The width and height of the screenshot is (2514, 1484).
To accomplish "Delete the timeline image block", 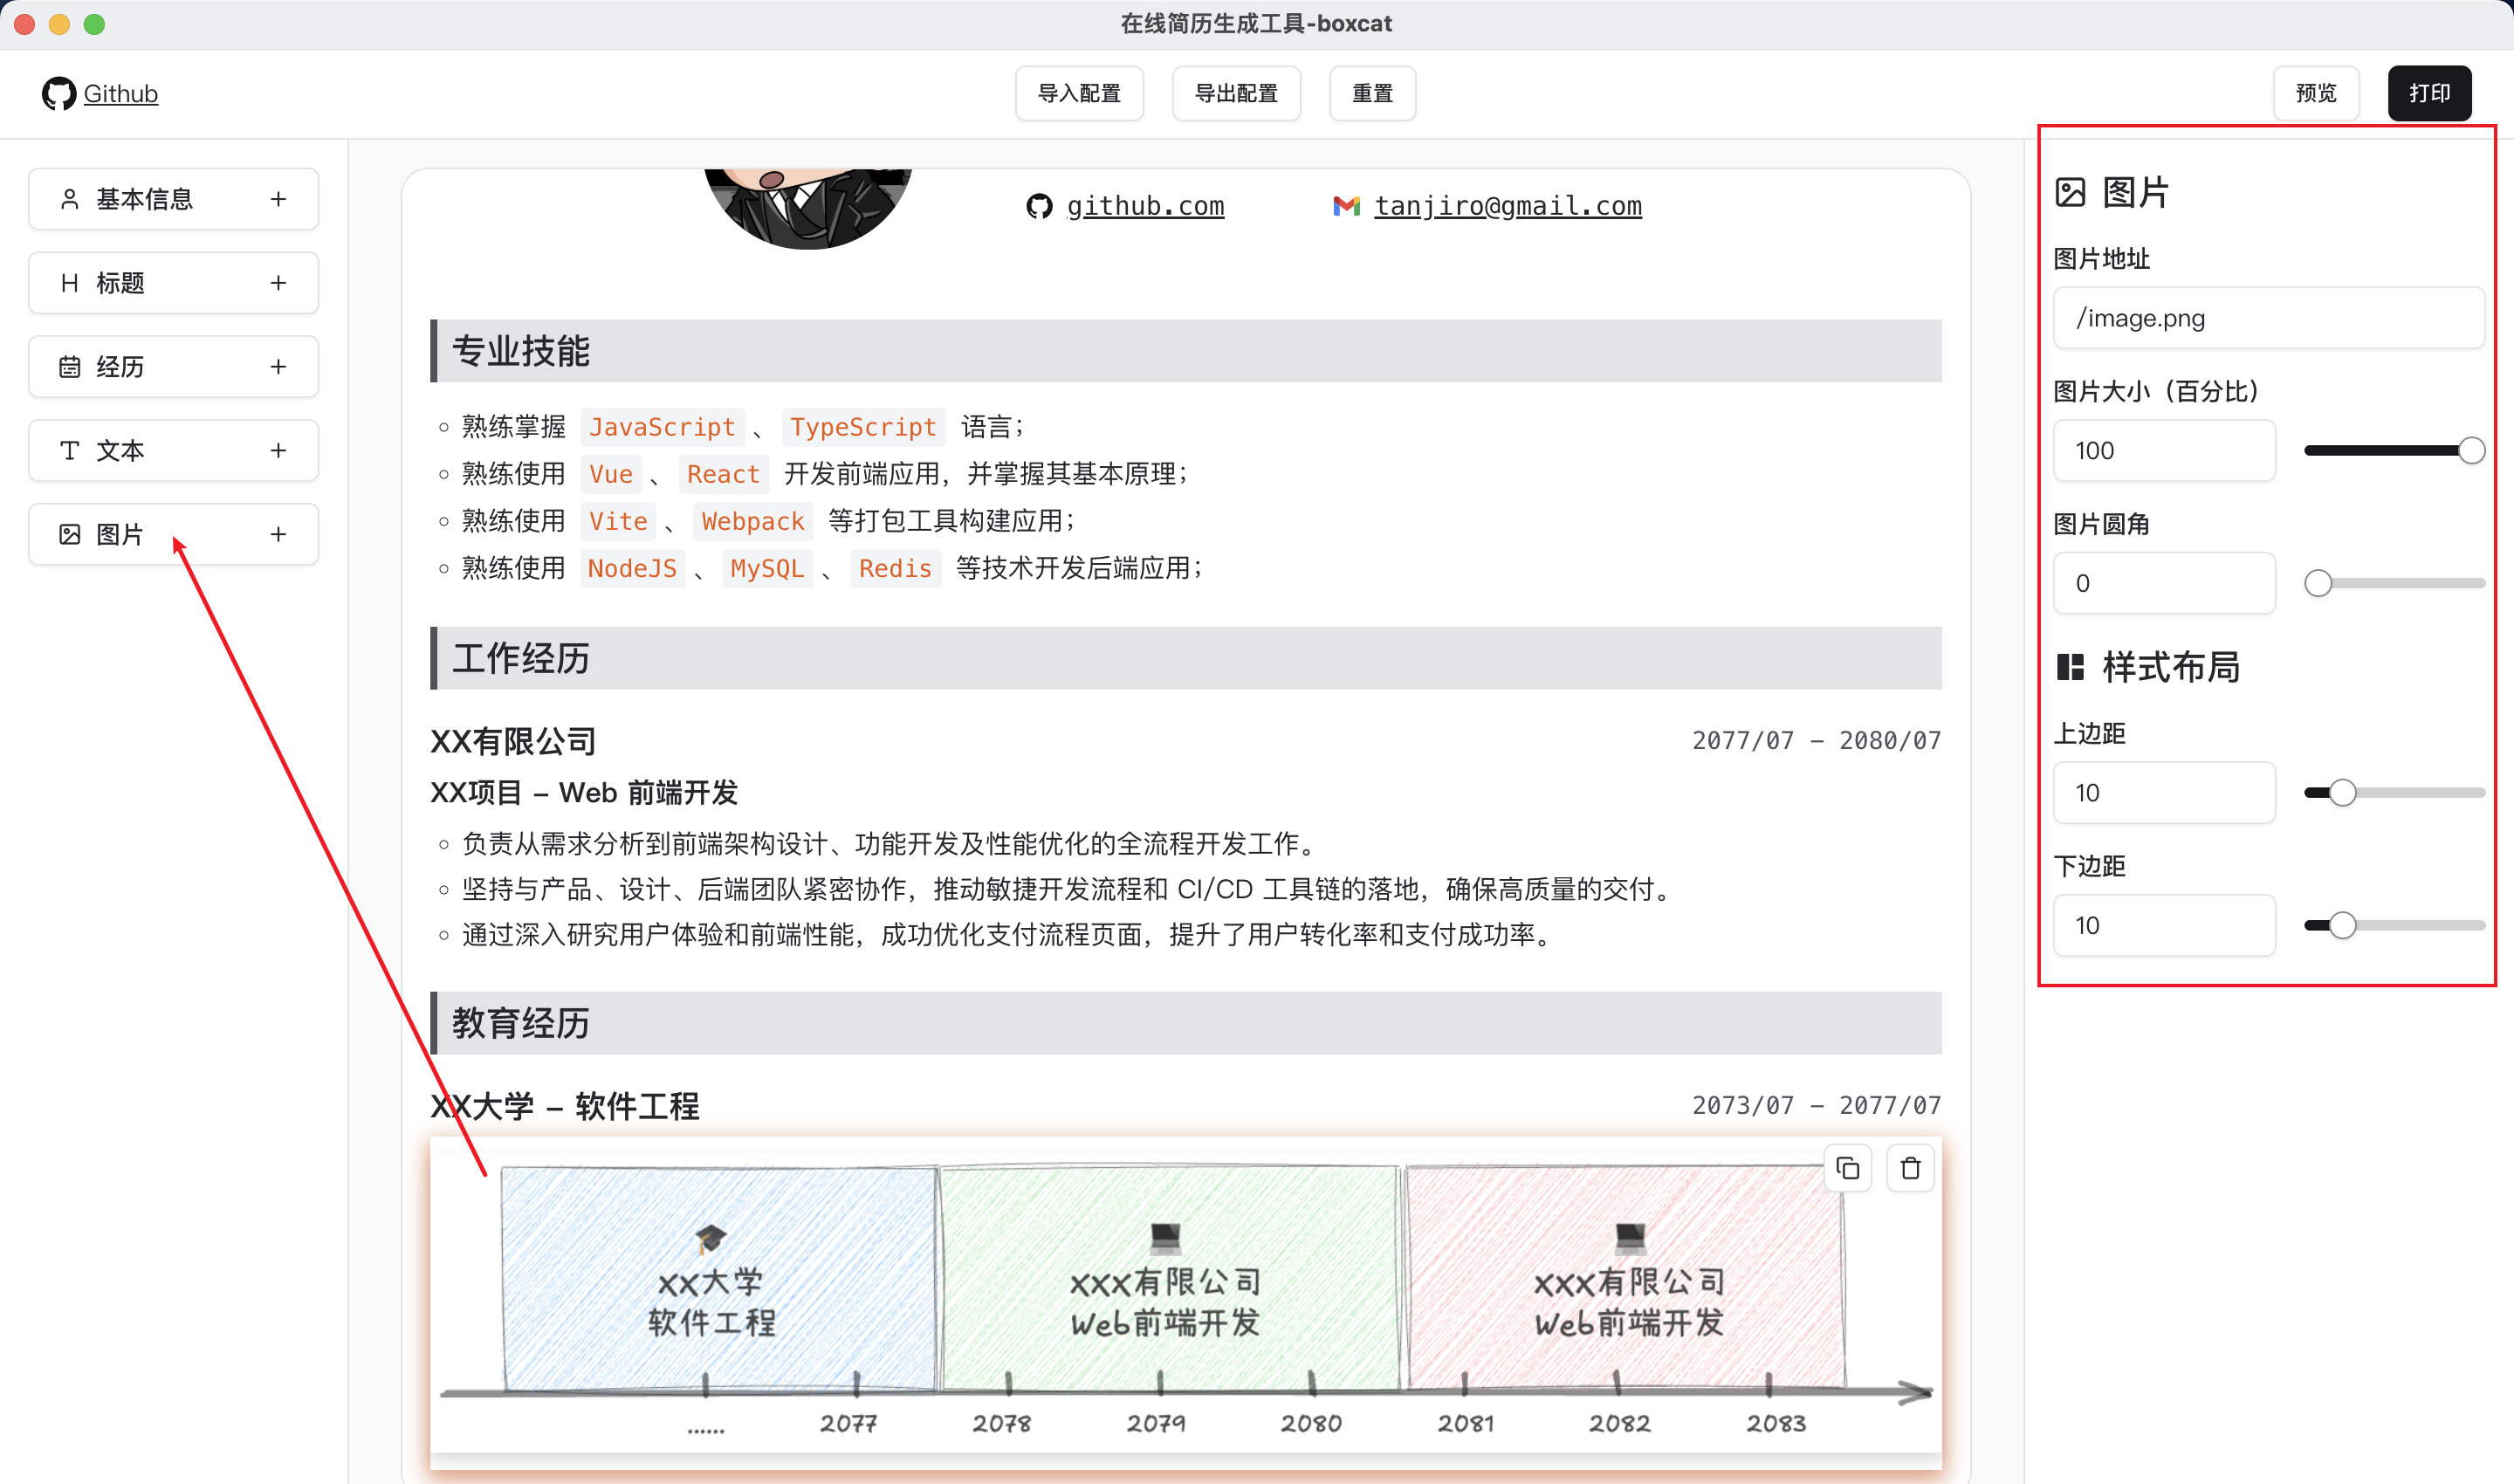I will point(1910,1168).
